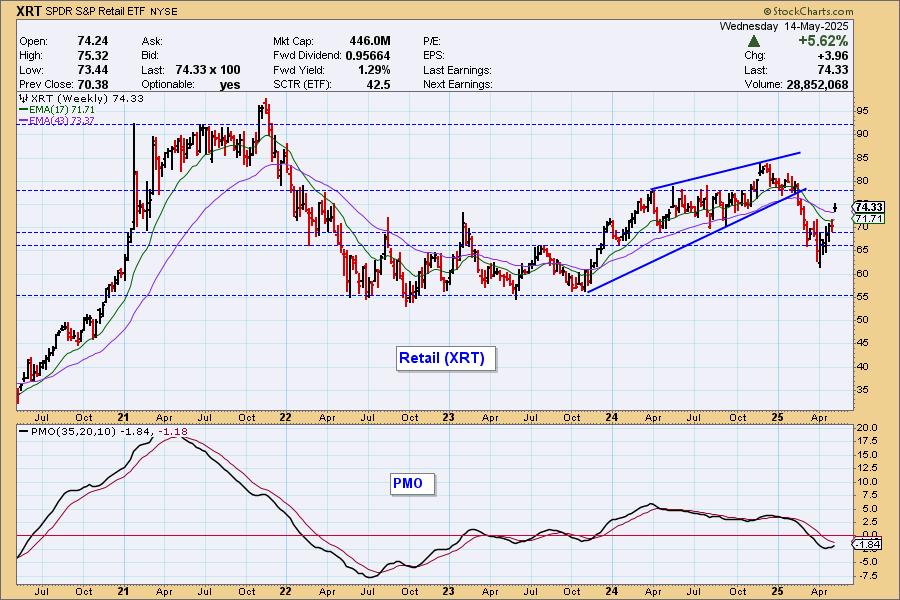Click the Mkt Cap 446.0M value
The height and width of the screenshot is (600, 900).
pos(370,41)
